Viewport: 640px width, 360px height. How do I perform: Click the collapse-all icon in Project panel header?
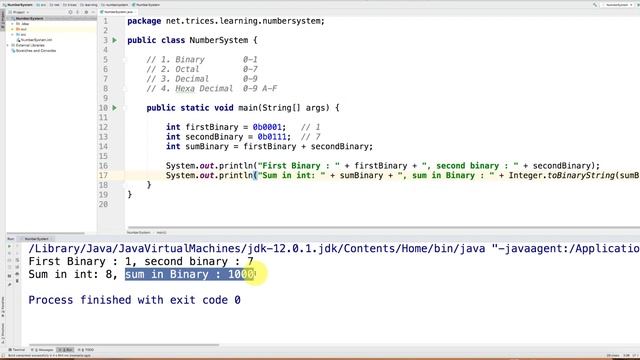pyautogui.click(x=78, y=12)
